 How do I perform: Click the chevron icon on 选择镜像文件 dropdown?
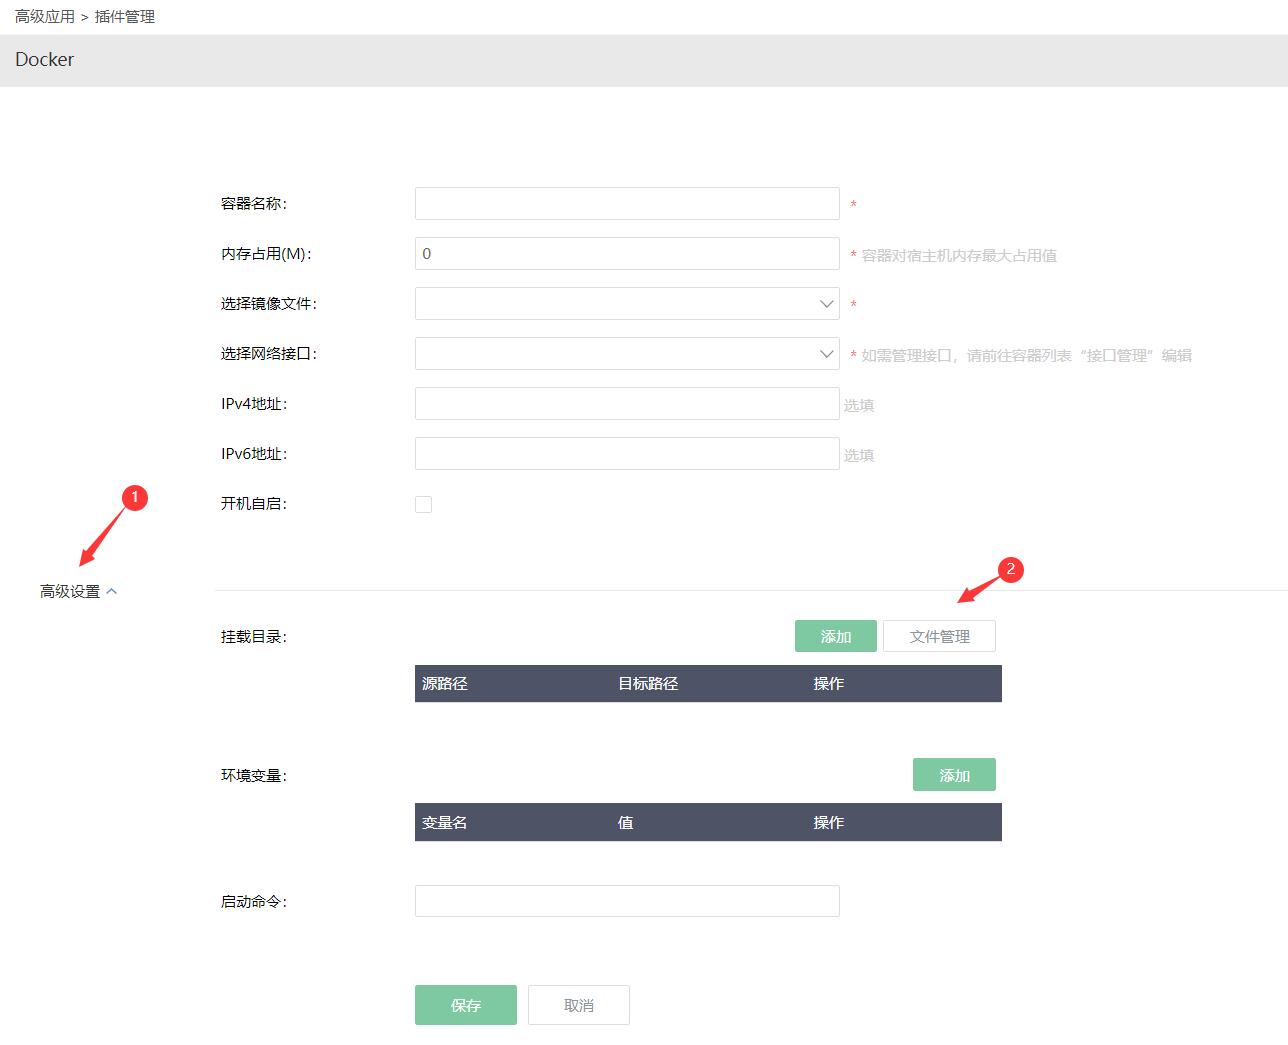[x=825, y=303]
